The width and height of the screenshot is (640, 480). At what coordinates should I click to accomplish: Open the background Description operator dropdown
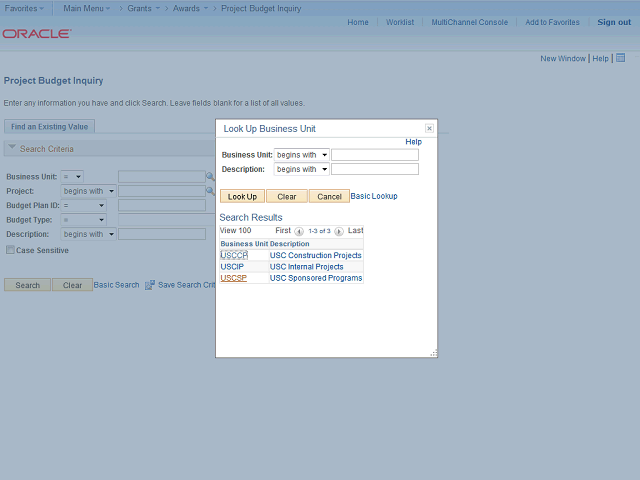(89, 234)
